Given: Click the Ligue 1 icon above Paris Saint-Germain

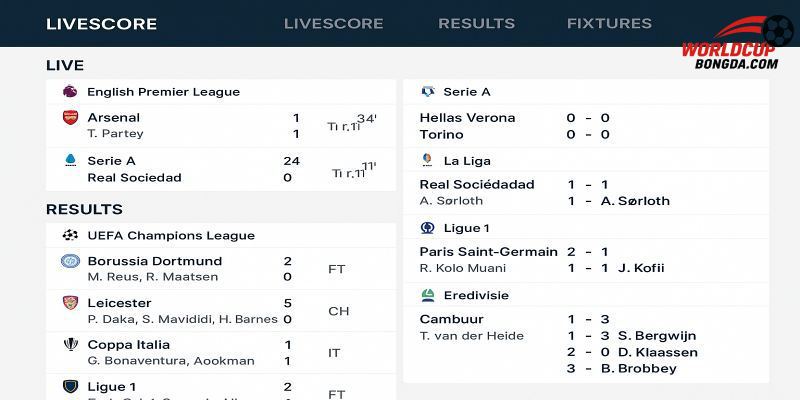Looking at the screenshot, I should coord(428,228).
